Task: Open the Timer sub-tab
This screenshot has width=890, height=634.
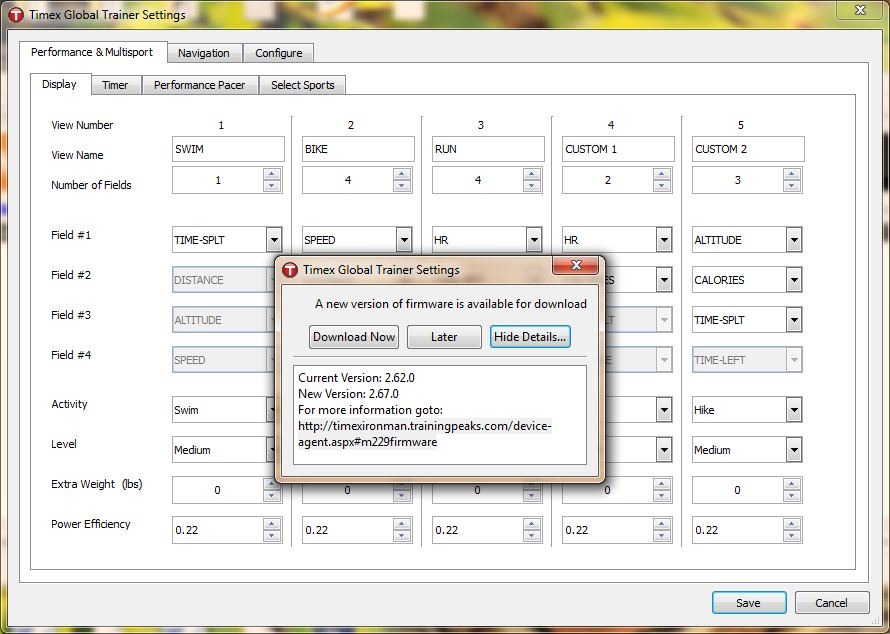Action: [x=115, y=85]
